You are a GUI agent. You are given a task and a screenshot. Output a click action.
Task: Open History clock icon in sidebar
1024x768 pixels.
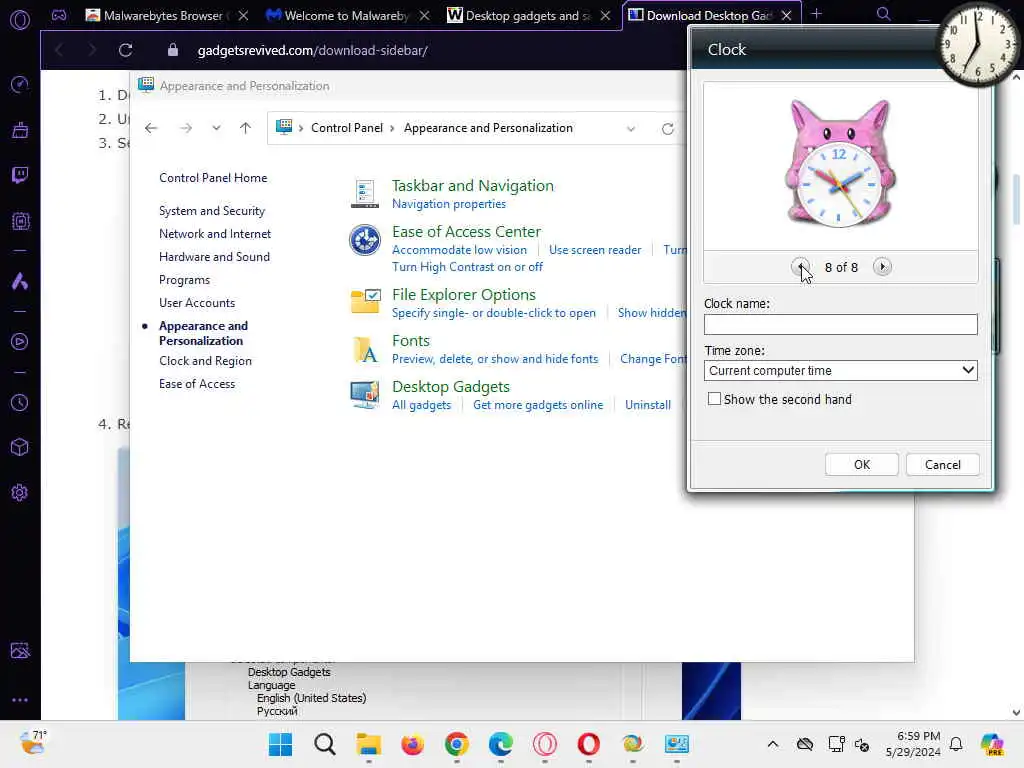click(20, 402)
